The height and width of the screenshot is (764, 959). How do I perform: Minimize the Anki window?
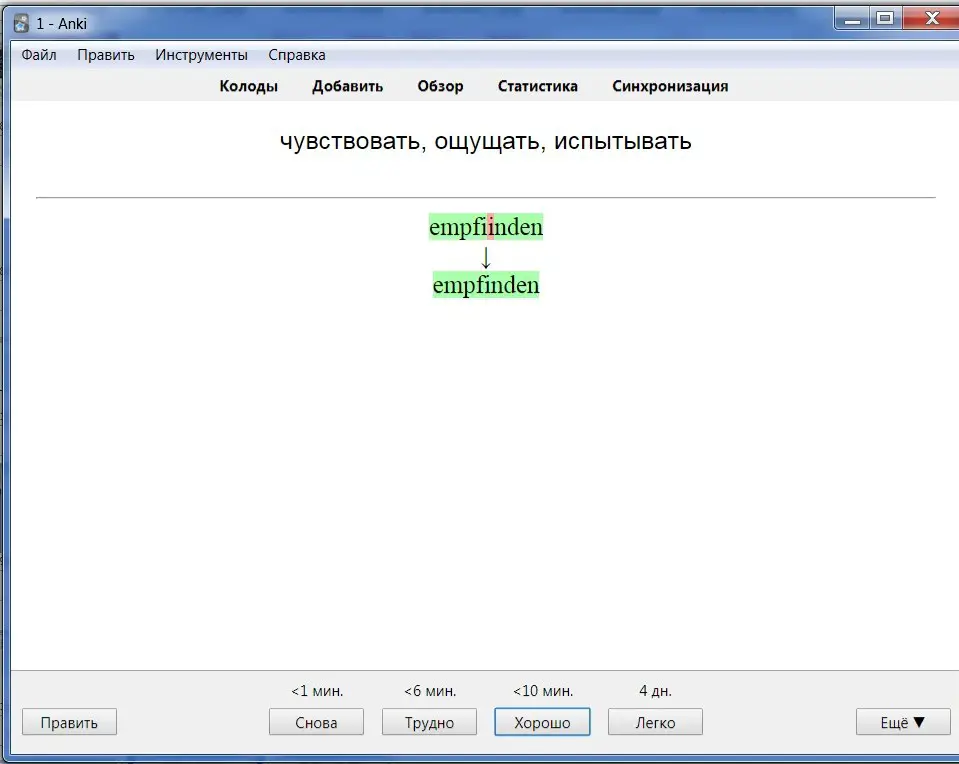coord(853,18)
